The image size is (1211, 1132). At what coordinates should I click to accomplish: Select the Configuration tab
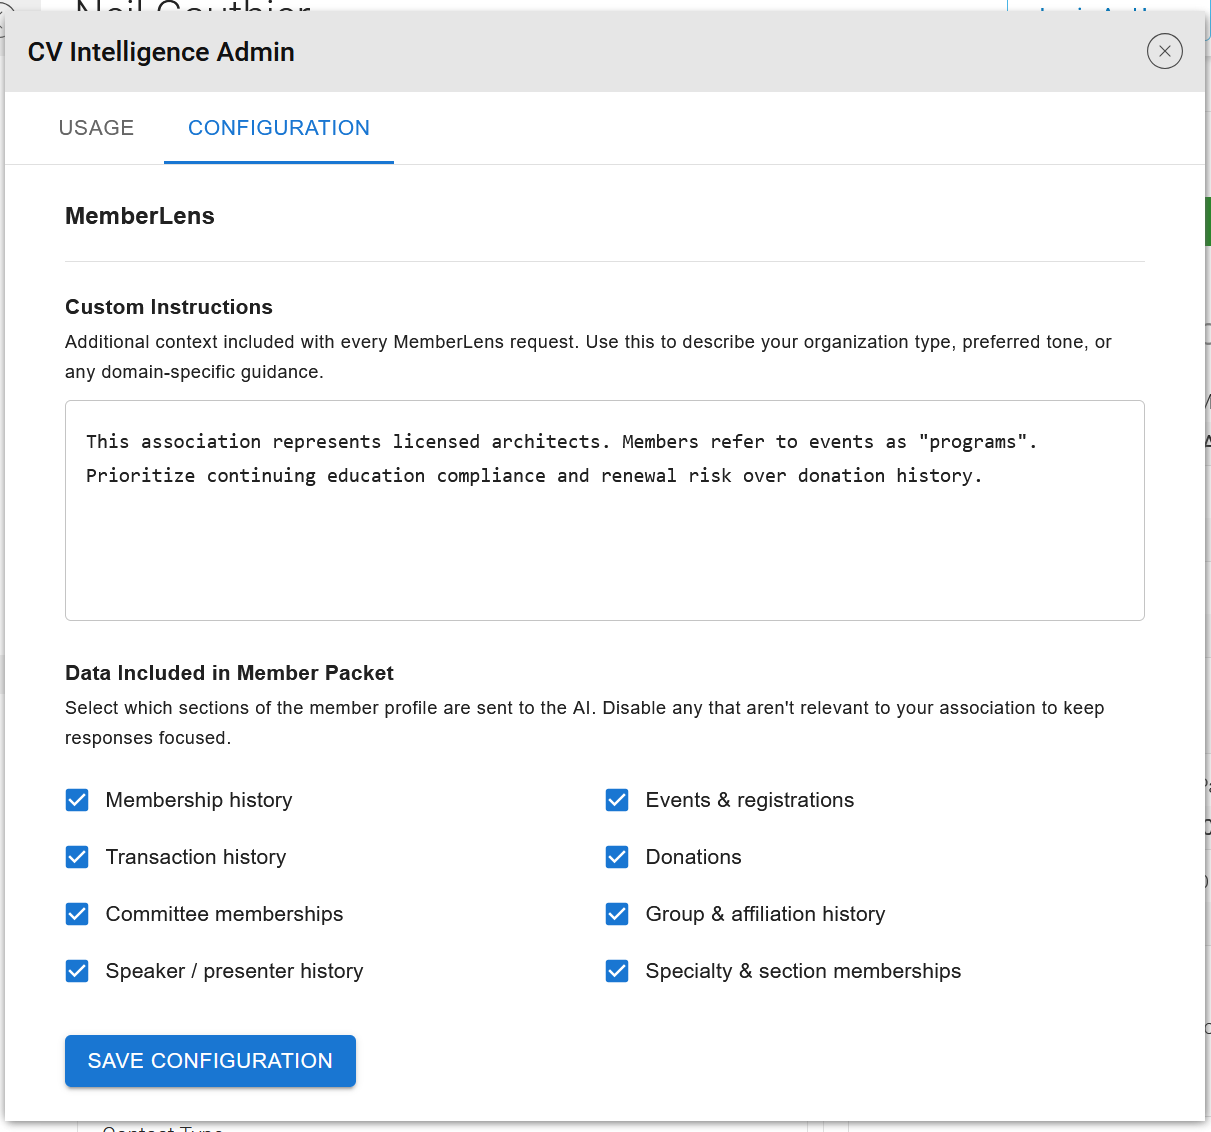click(x=279, y=128)
